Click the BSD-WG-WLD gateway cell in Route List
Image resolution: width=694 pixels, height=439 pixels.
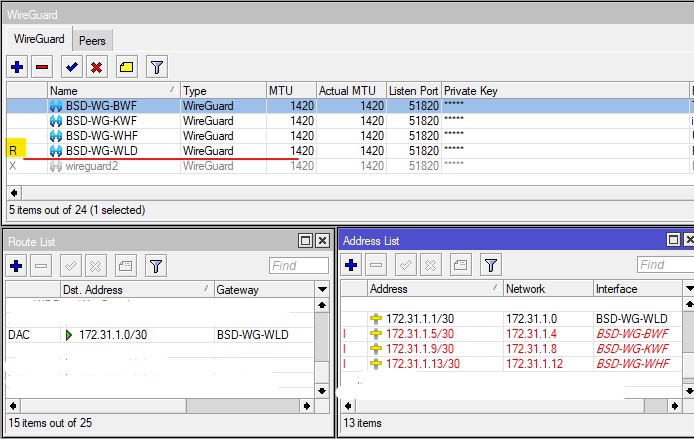pos(265,335)
